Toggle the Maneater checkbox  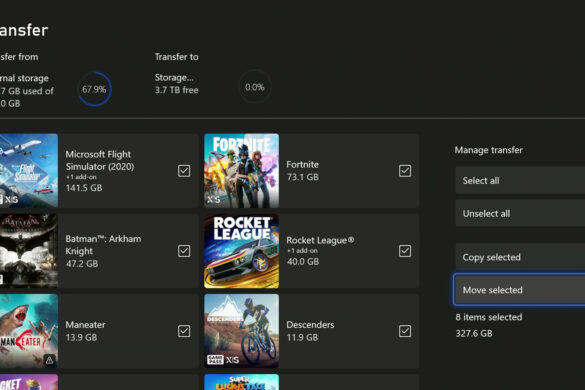pos(184,331)
